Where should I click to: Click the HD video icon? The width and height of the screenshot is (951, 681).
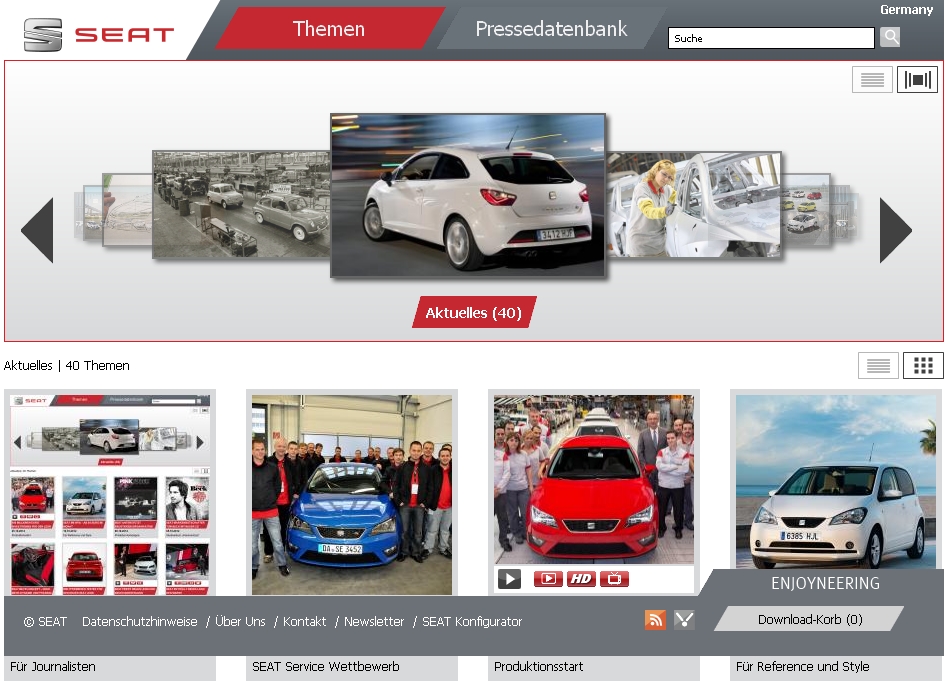[581, 579]
